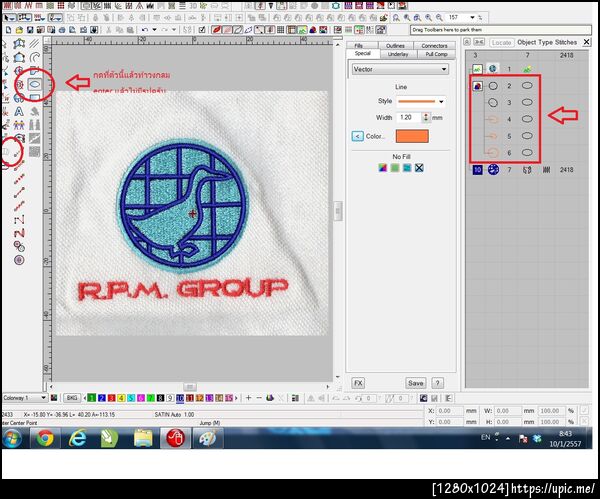
Task: Click the circles motif tool
Action: pos(19,246)
